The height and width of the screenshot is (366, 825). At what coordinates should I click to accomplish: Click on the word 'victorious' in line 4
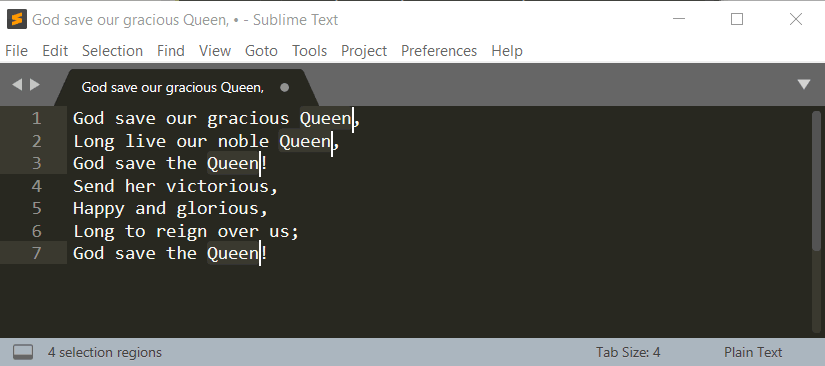tap(217, 186)
